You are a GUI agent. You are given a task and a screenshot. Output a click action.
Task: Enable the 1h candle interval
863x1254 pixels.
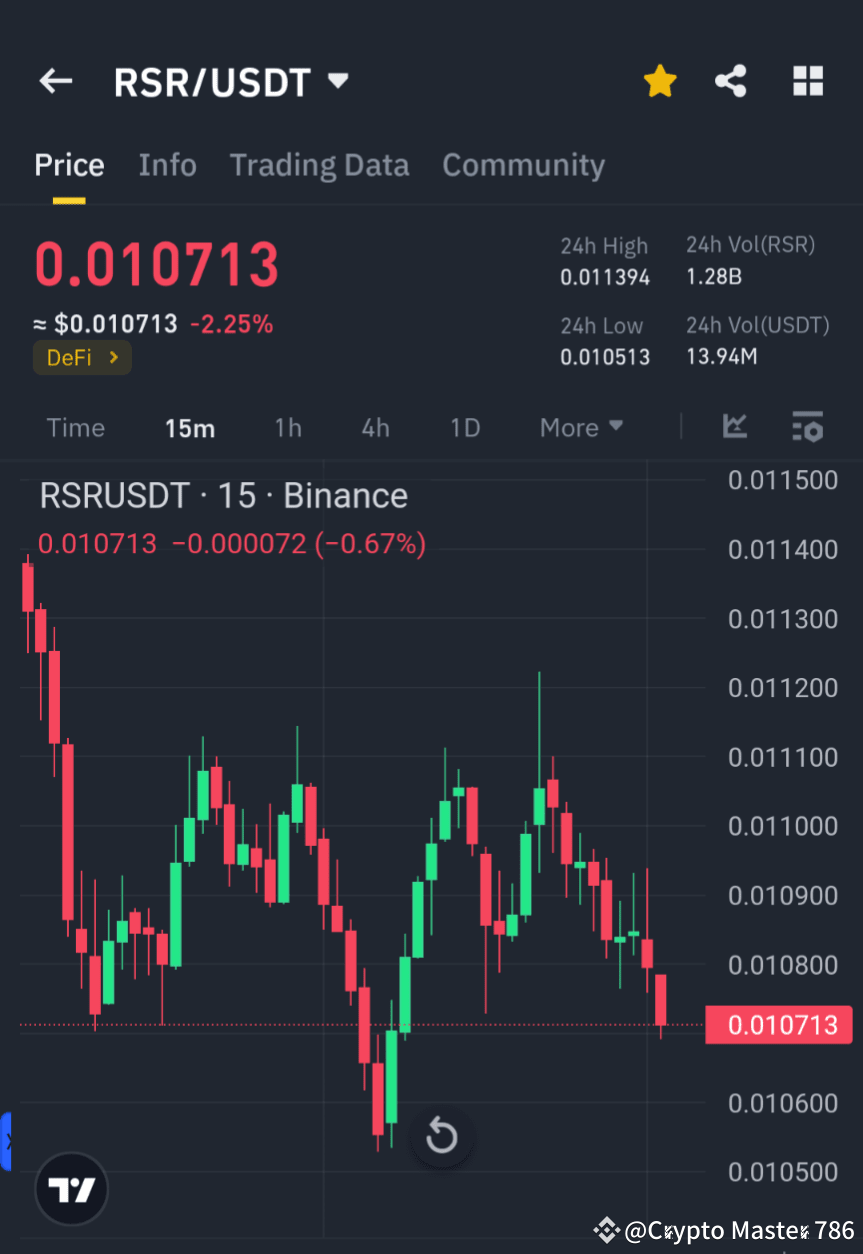288,427
